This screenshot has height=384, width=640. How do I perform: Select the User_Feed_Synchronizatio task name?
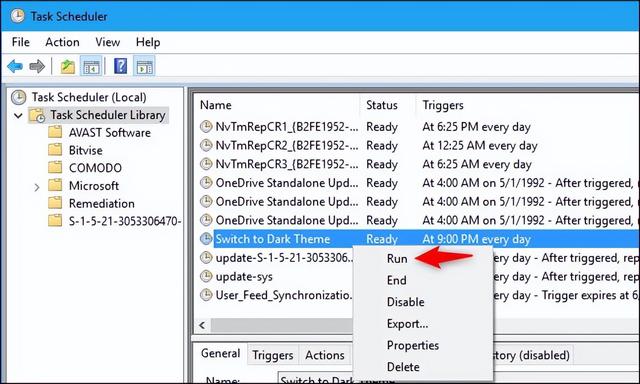(283, 295)
